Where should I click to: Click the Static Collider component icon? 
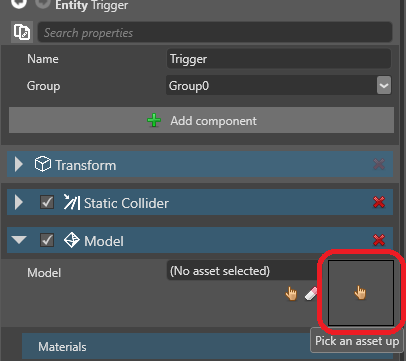[72, 202]
